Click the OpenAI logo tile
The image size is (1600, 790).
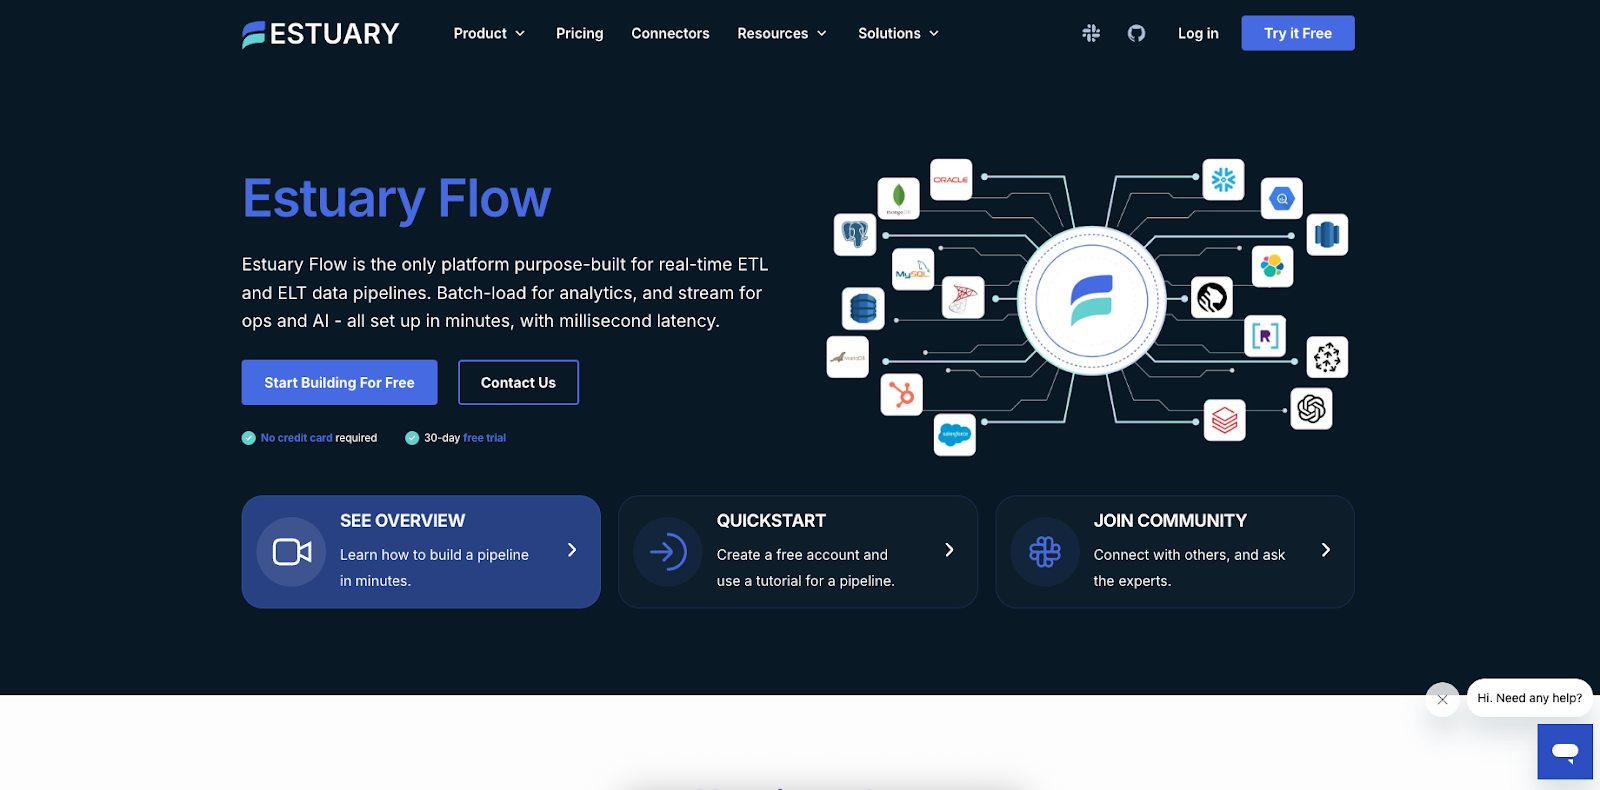[x=1312, y=408]
